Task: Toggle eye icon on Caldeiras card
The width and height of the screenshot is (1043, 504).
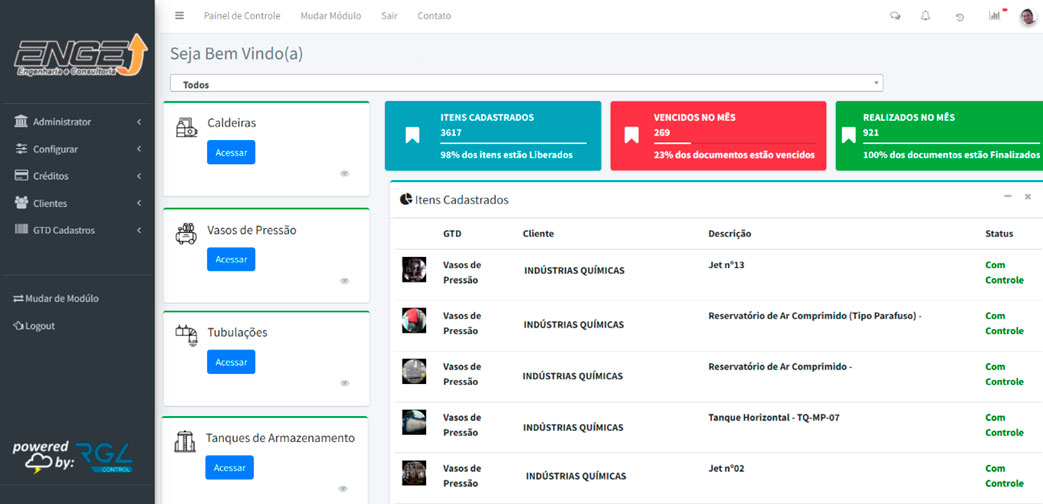Action: tap(344, 174)
